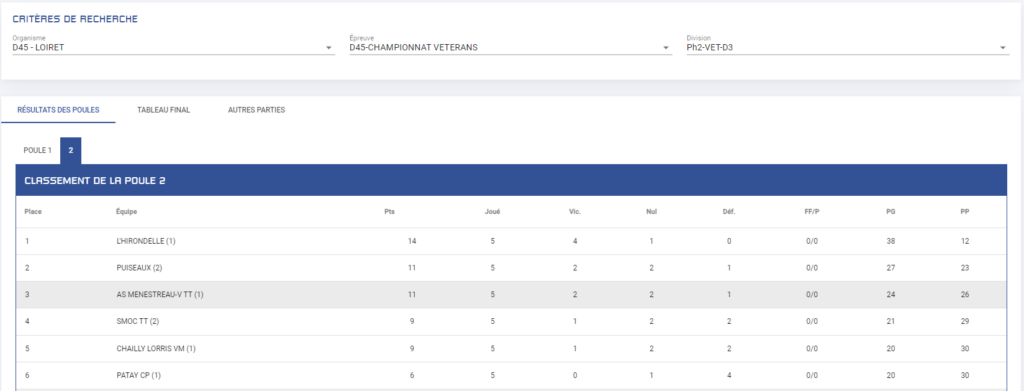Click AS MENESTREAU-V TT's PG value 24

(x=890, y=294)
